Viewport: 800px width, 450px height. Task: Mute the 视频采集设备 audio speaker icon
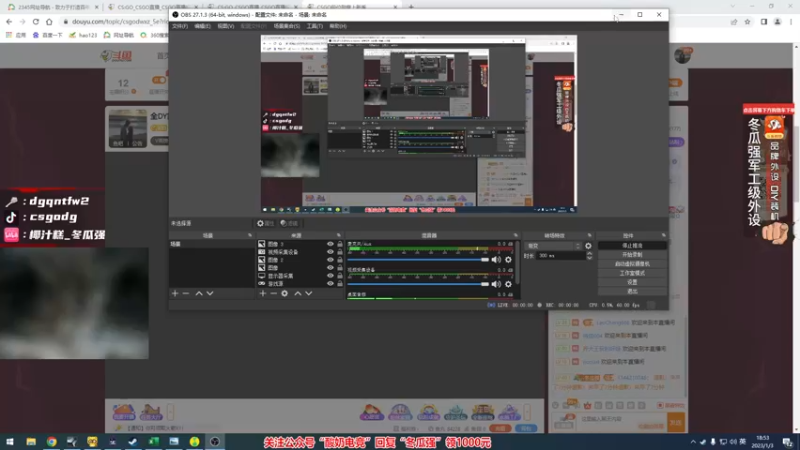point(496,284)
